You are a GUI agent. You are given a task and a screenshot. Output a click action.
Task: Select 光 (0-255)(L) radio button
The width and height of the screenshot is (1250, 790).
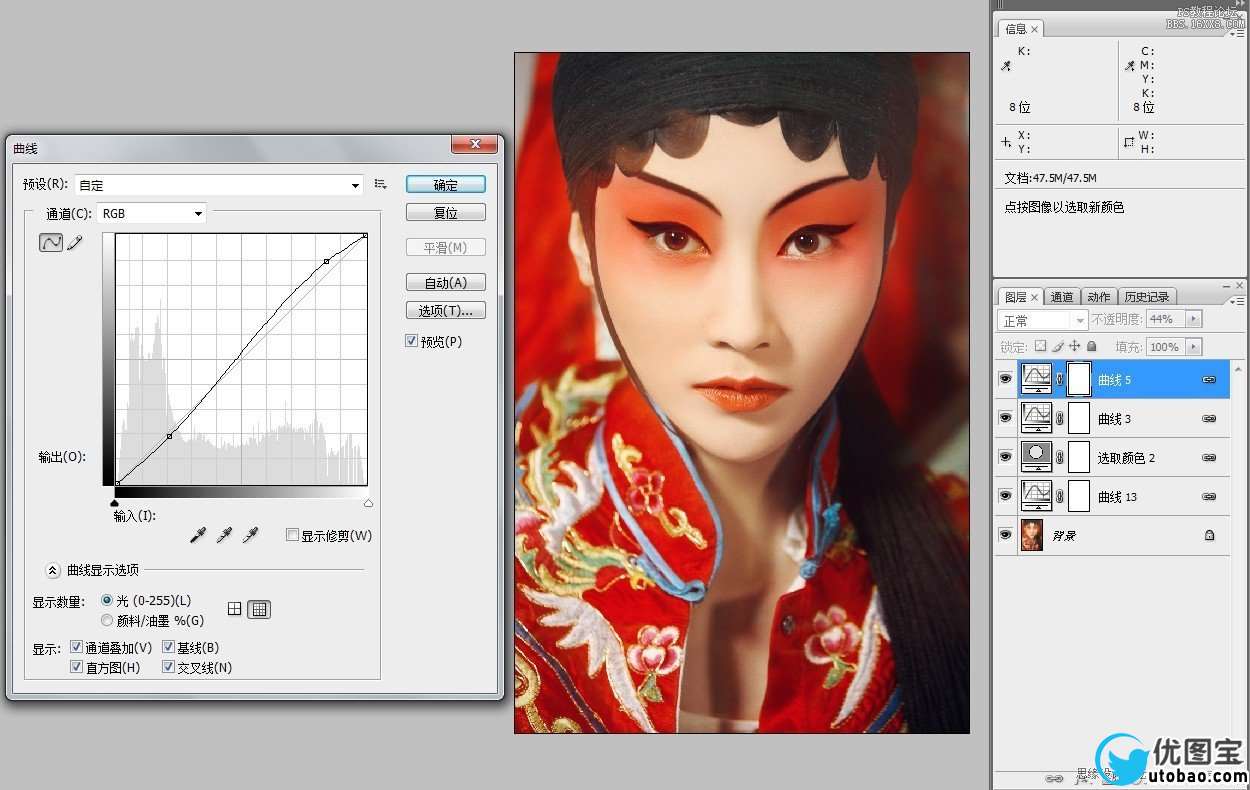click(x=107, y=601)
